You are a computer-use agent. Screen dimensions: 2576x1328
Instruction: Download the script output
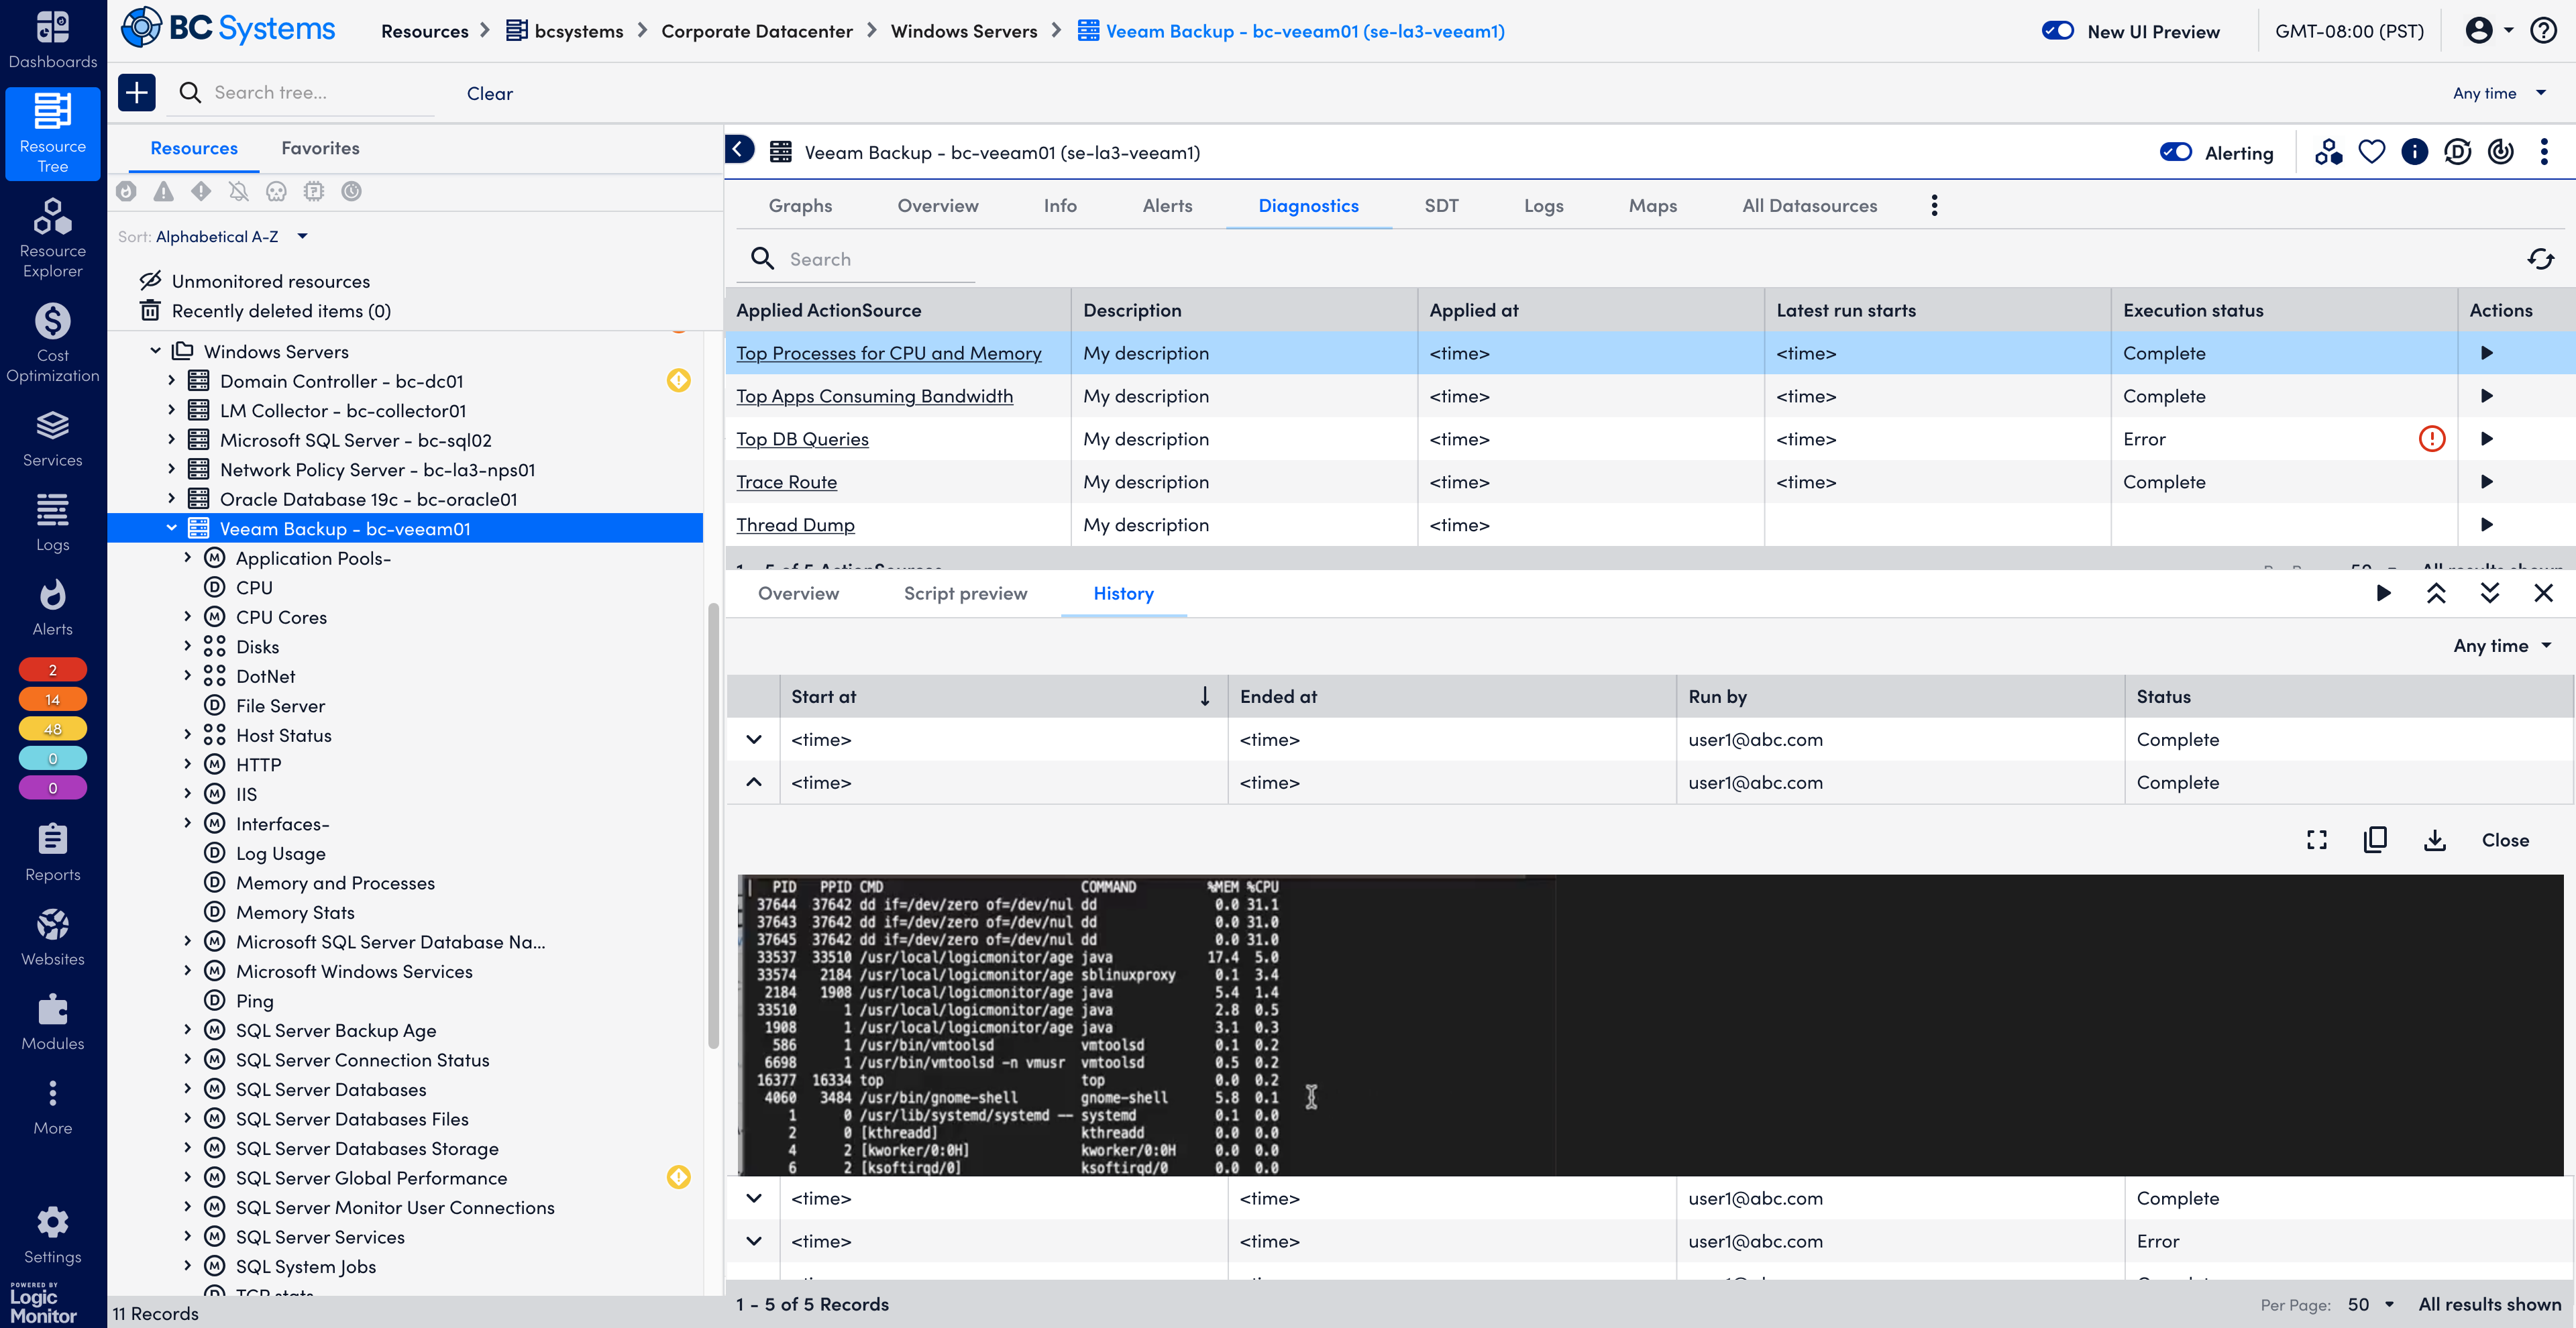(2434, 840)
